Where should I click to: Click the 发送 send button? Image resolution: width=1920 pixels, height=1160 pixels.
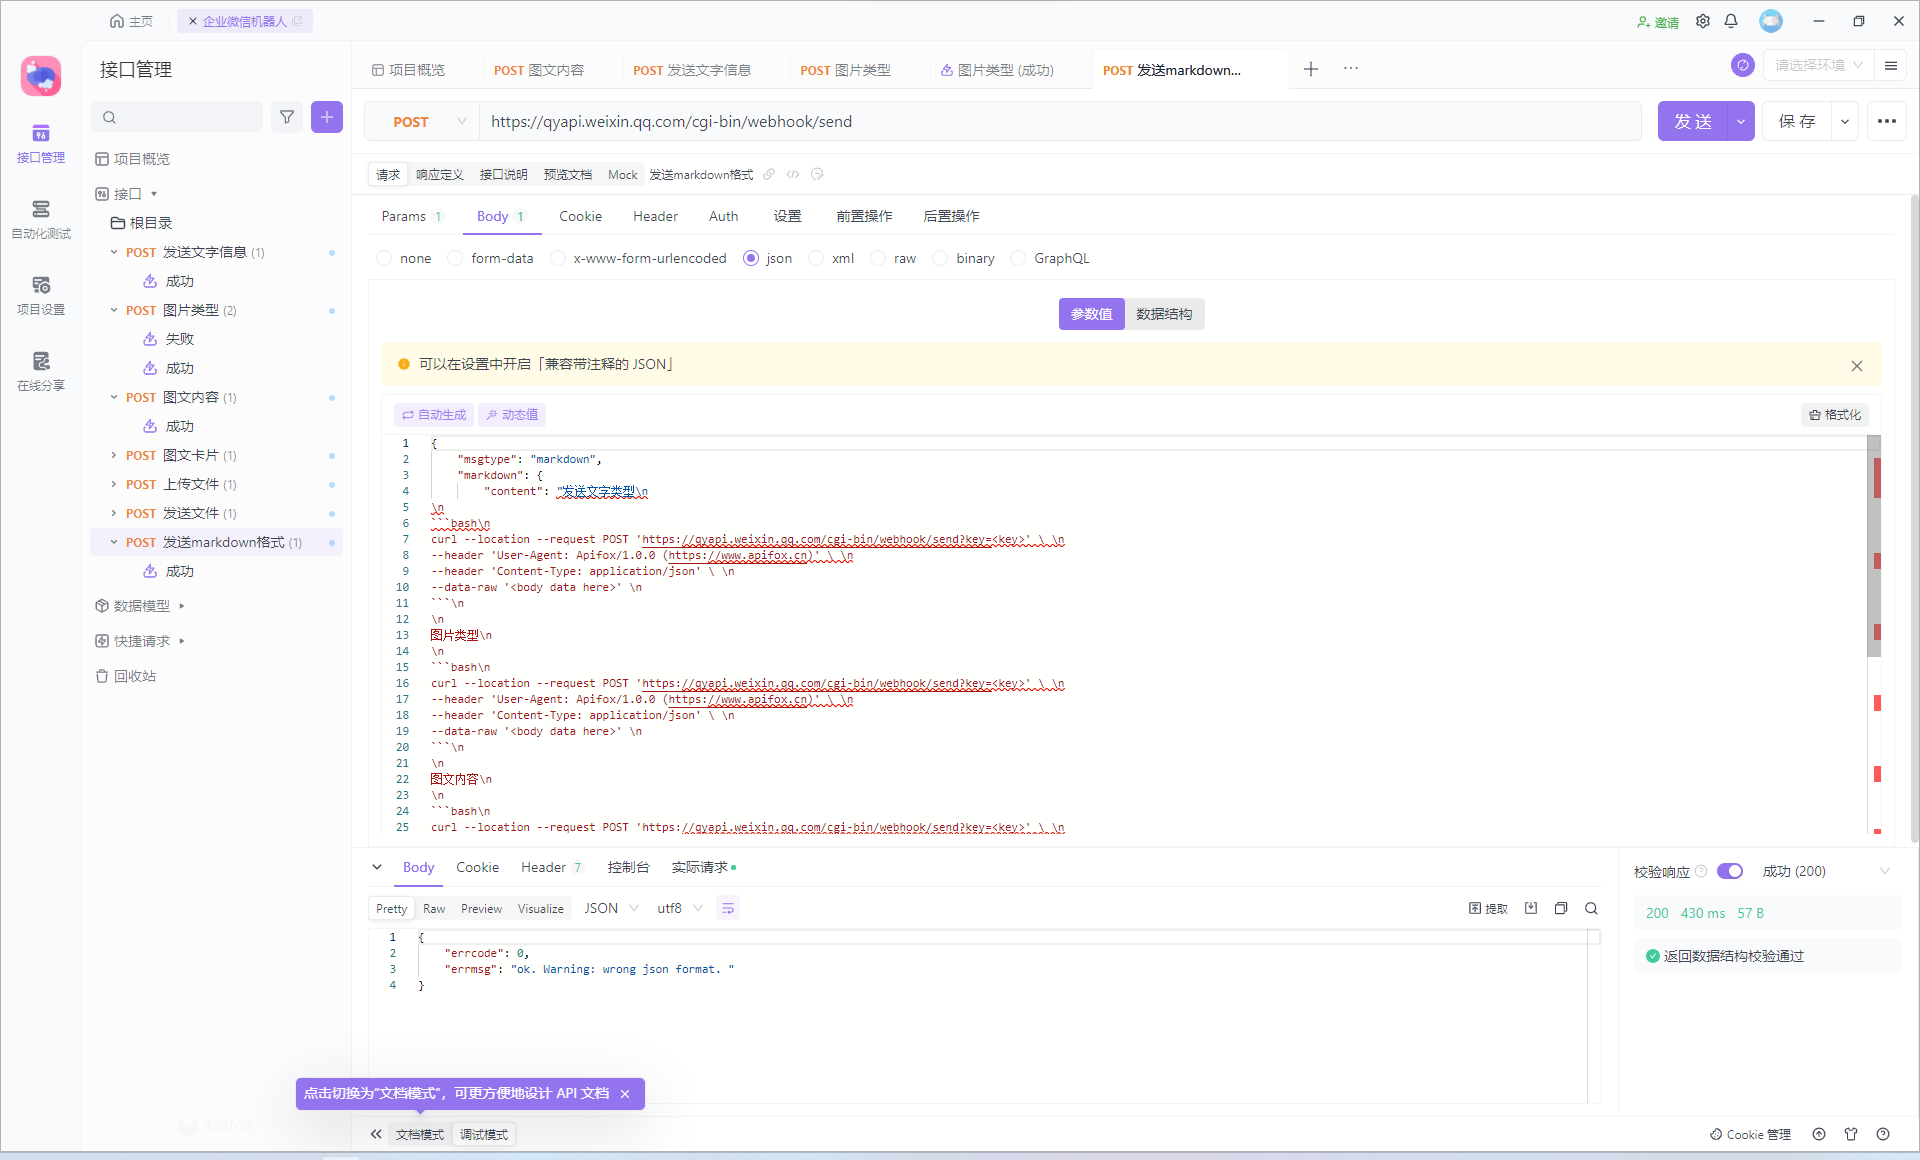[1693, 121]
